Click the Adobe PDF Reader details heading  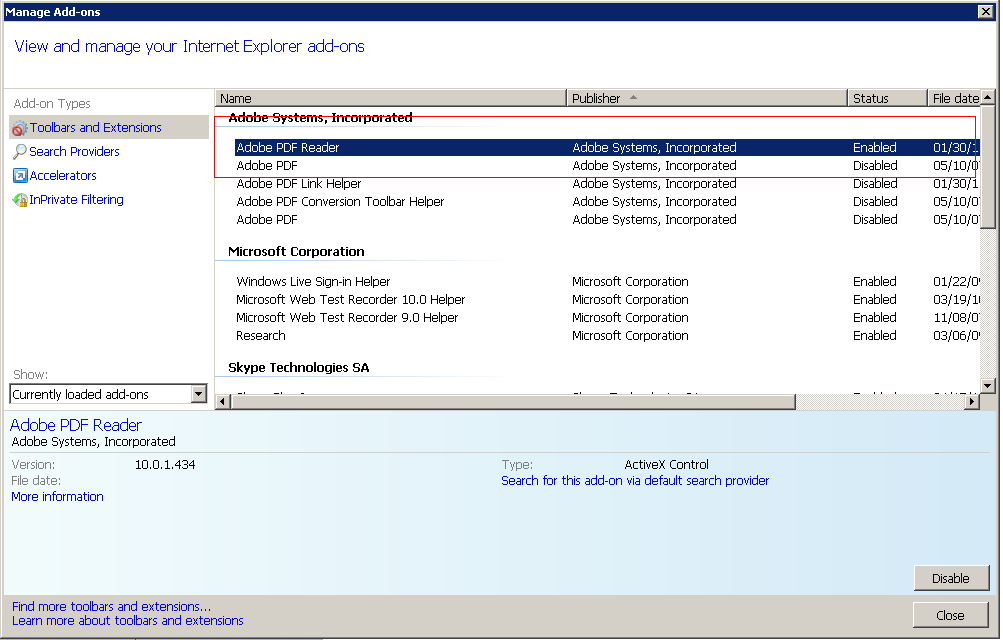click(x=75, y=425)
